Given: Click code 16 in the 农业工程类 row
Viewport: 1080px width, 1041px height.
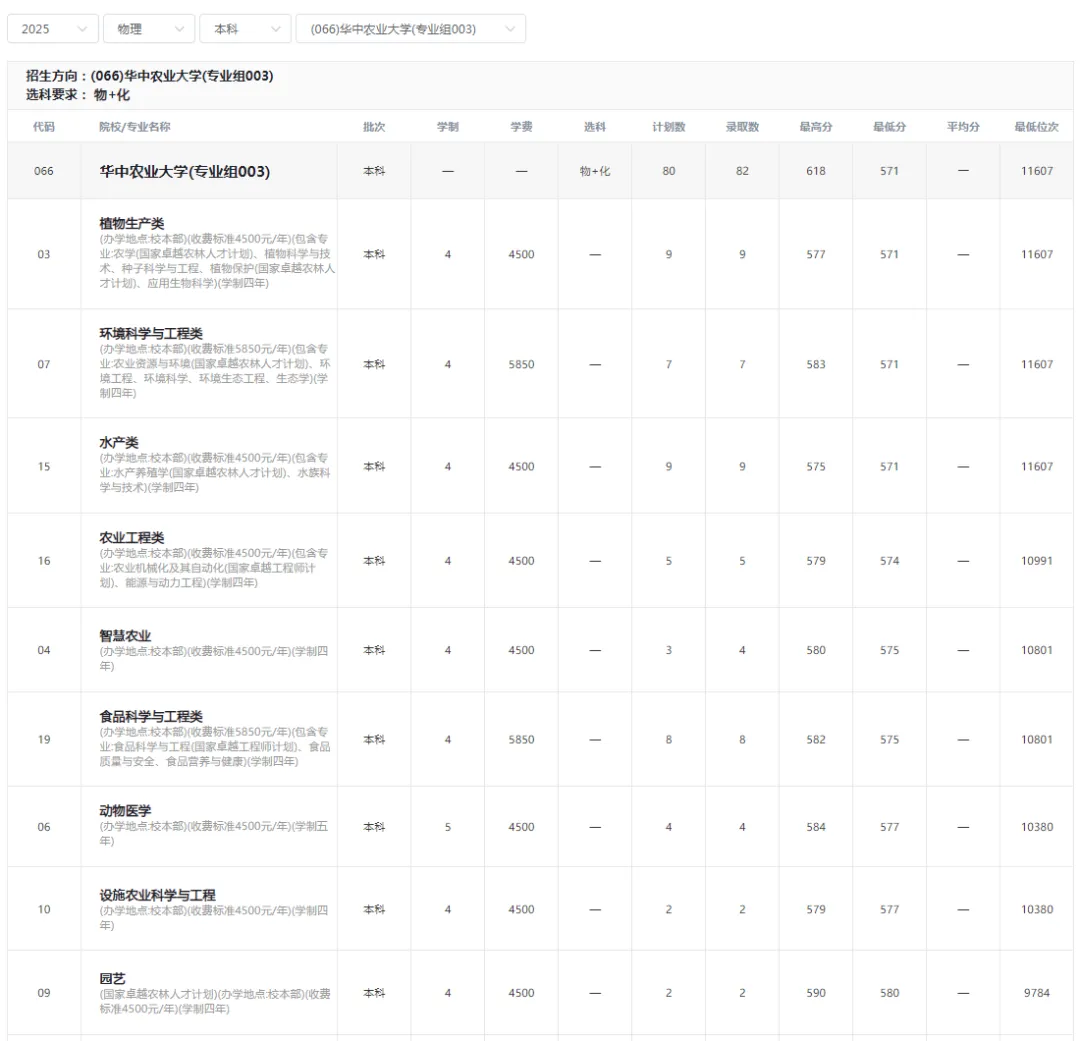Looking at the screenshot, I should point(44,561).
